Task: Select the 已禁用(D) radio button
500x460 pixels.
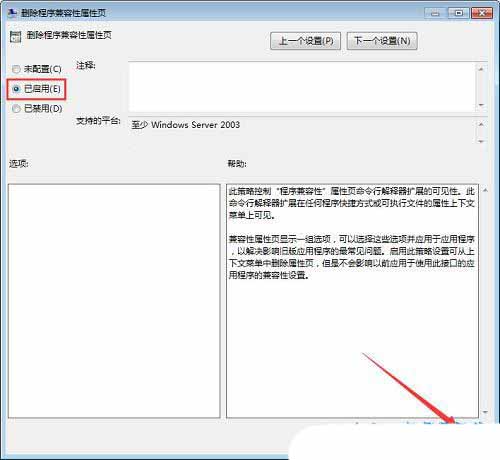Action: pyautogui.click(x=16, y=109)
